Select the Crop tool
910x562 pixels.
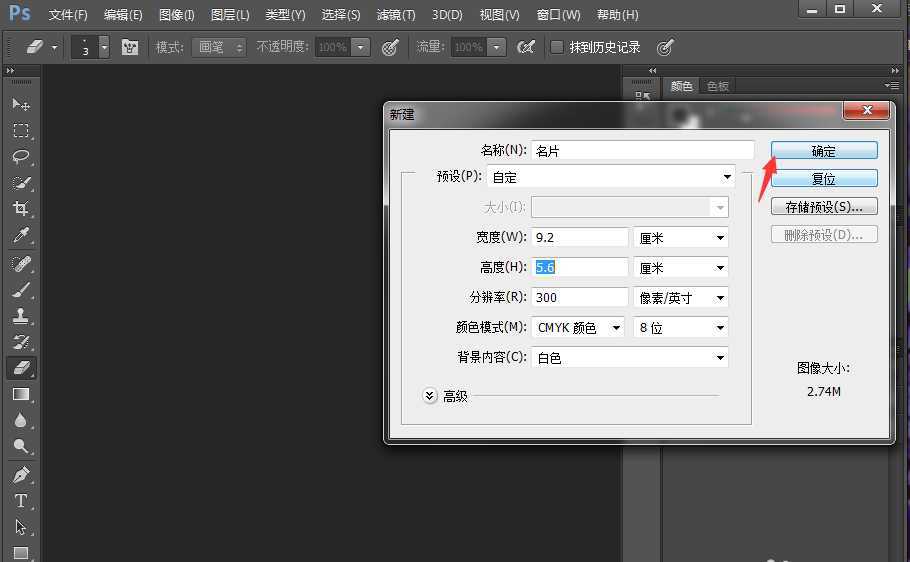coord(20,209)
